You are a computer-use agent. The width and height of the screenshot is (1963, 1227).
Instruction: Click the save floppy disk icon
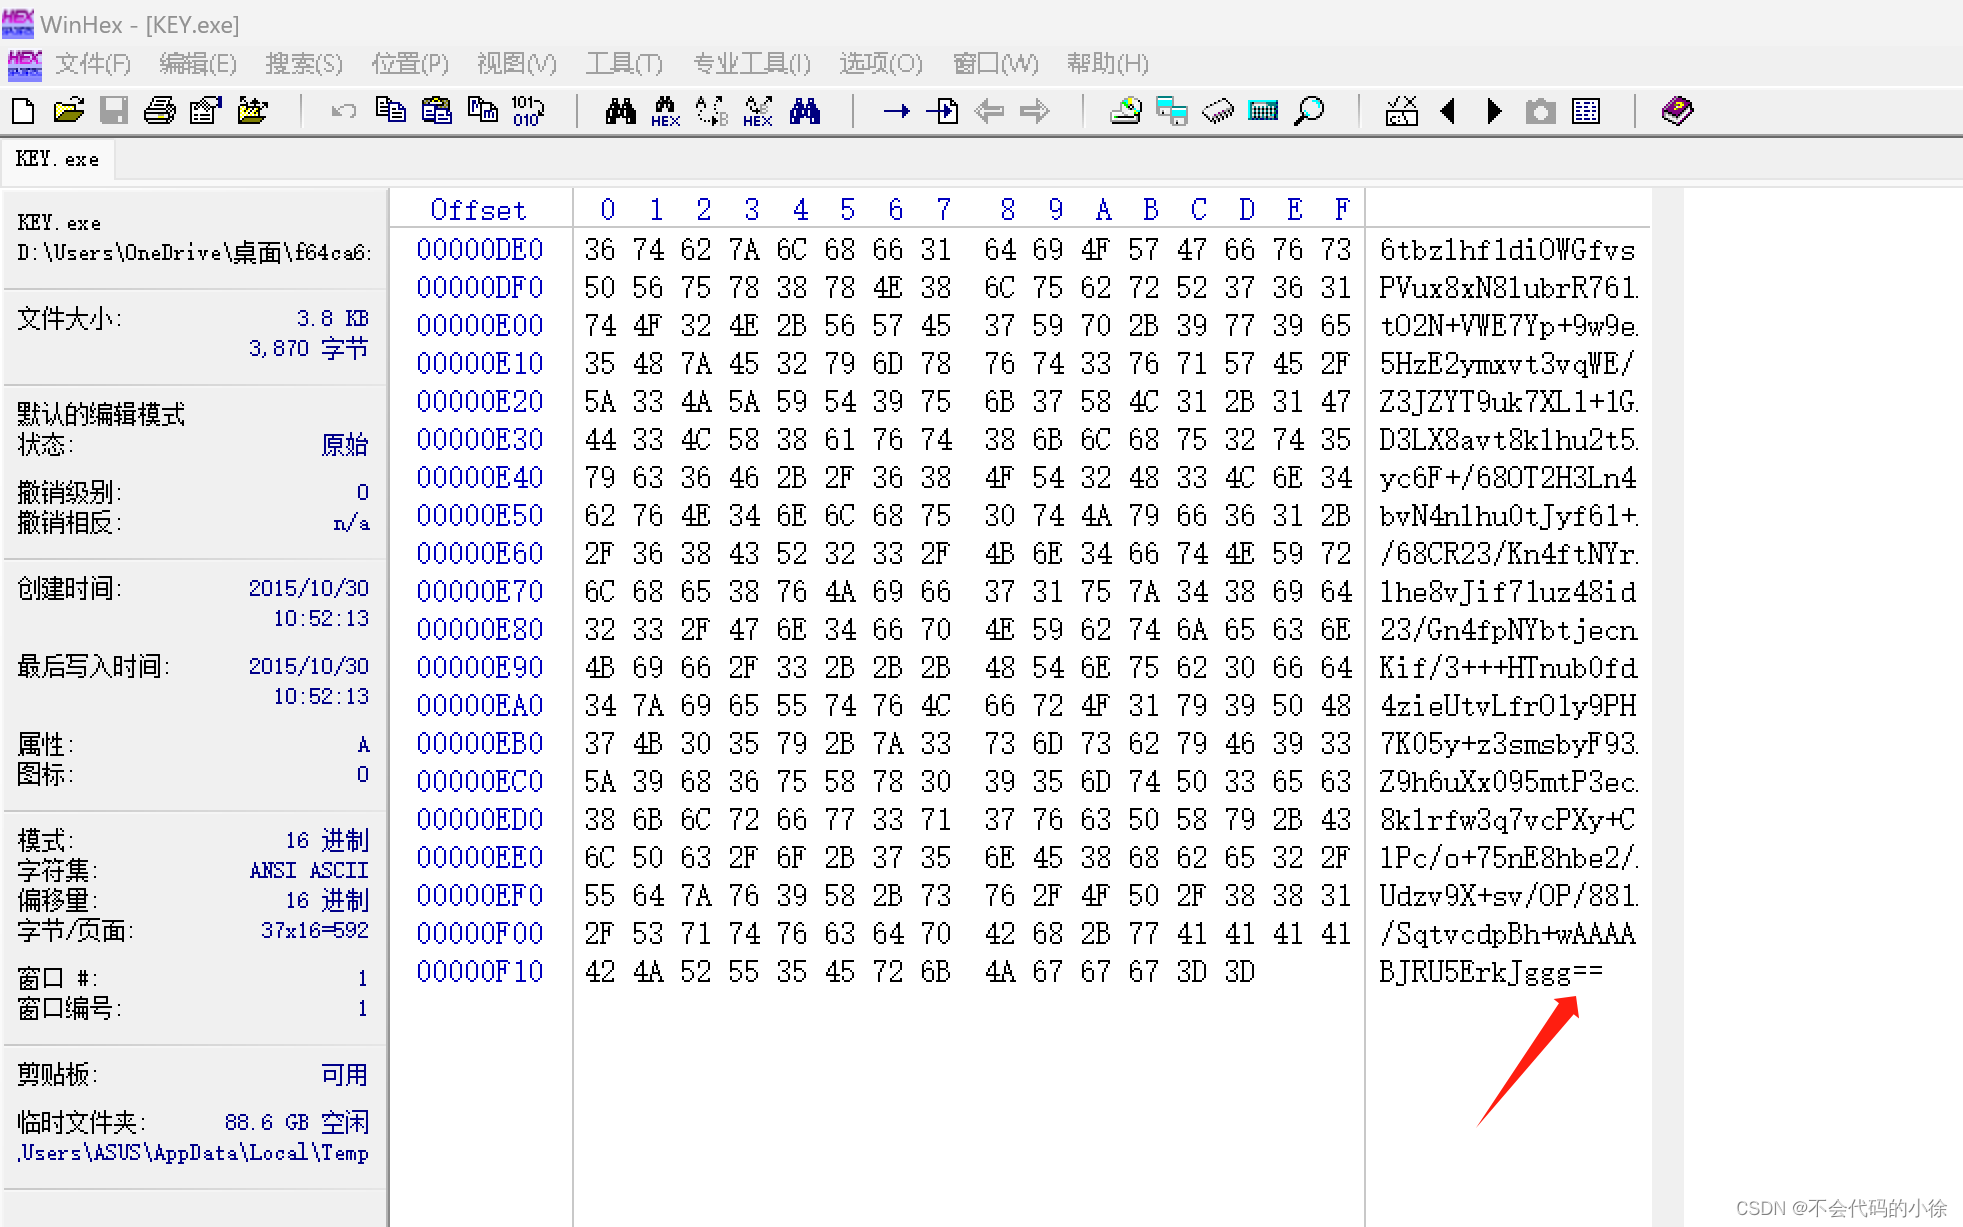coord(114,111)
